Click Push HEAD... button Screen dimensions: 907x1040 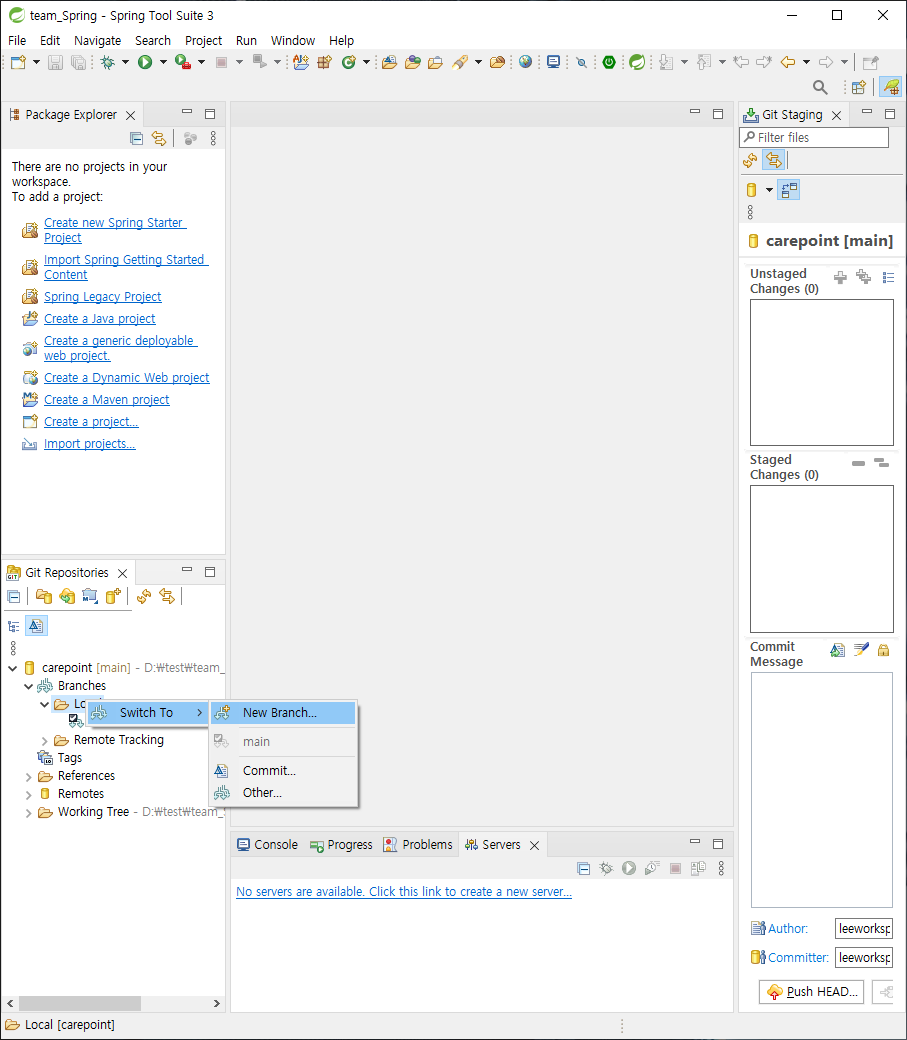click(x=811, y=992)
